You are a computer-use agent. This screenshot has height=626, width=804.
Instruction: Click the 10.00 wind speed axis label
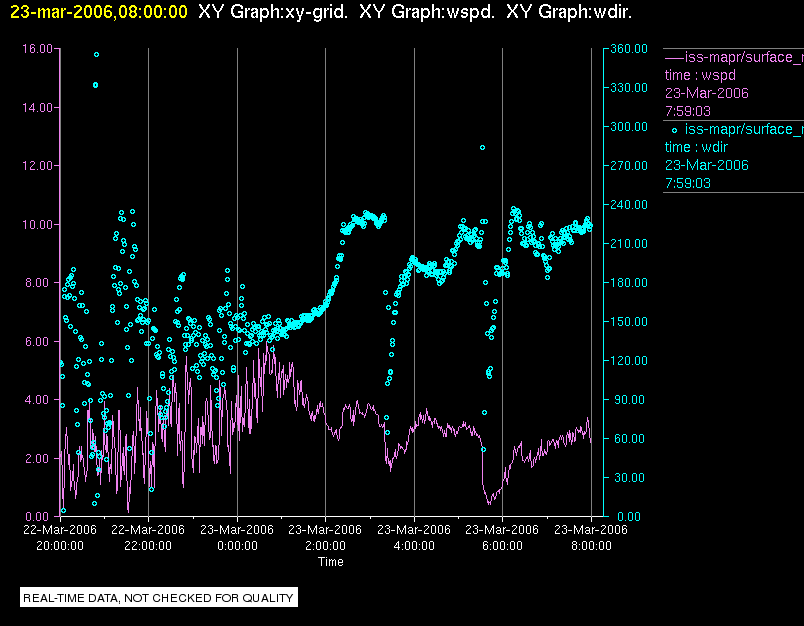click(37, 225)
